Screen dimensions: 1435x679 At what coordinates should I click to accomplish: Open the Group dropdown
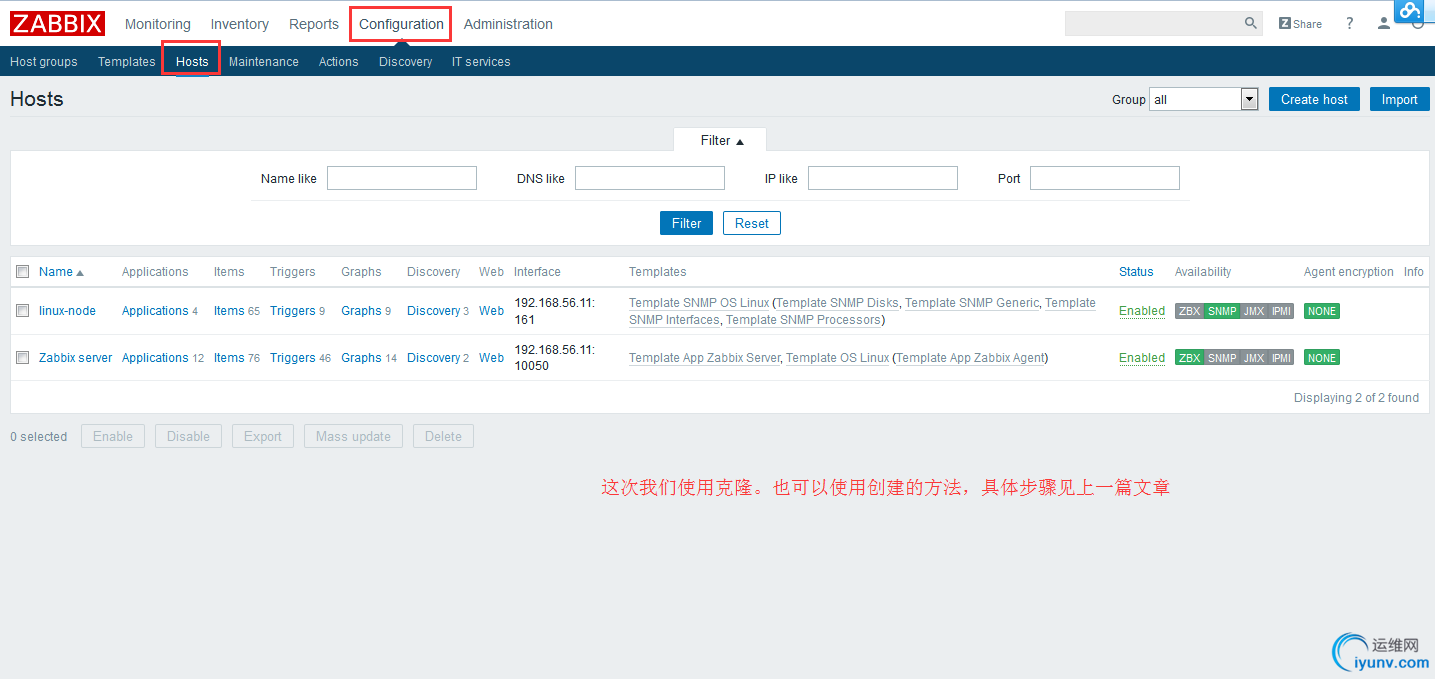(1204, 99)
